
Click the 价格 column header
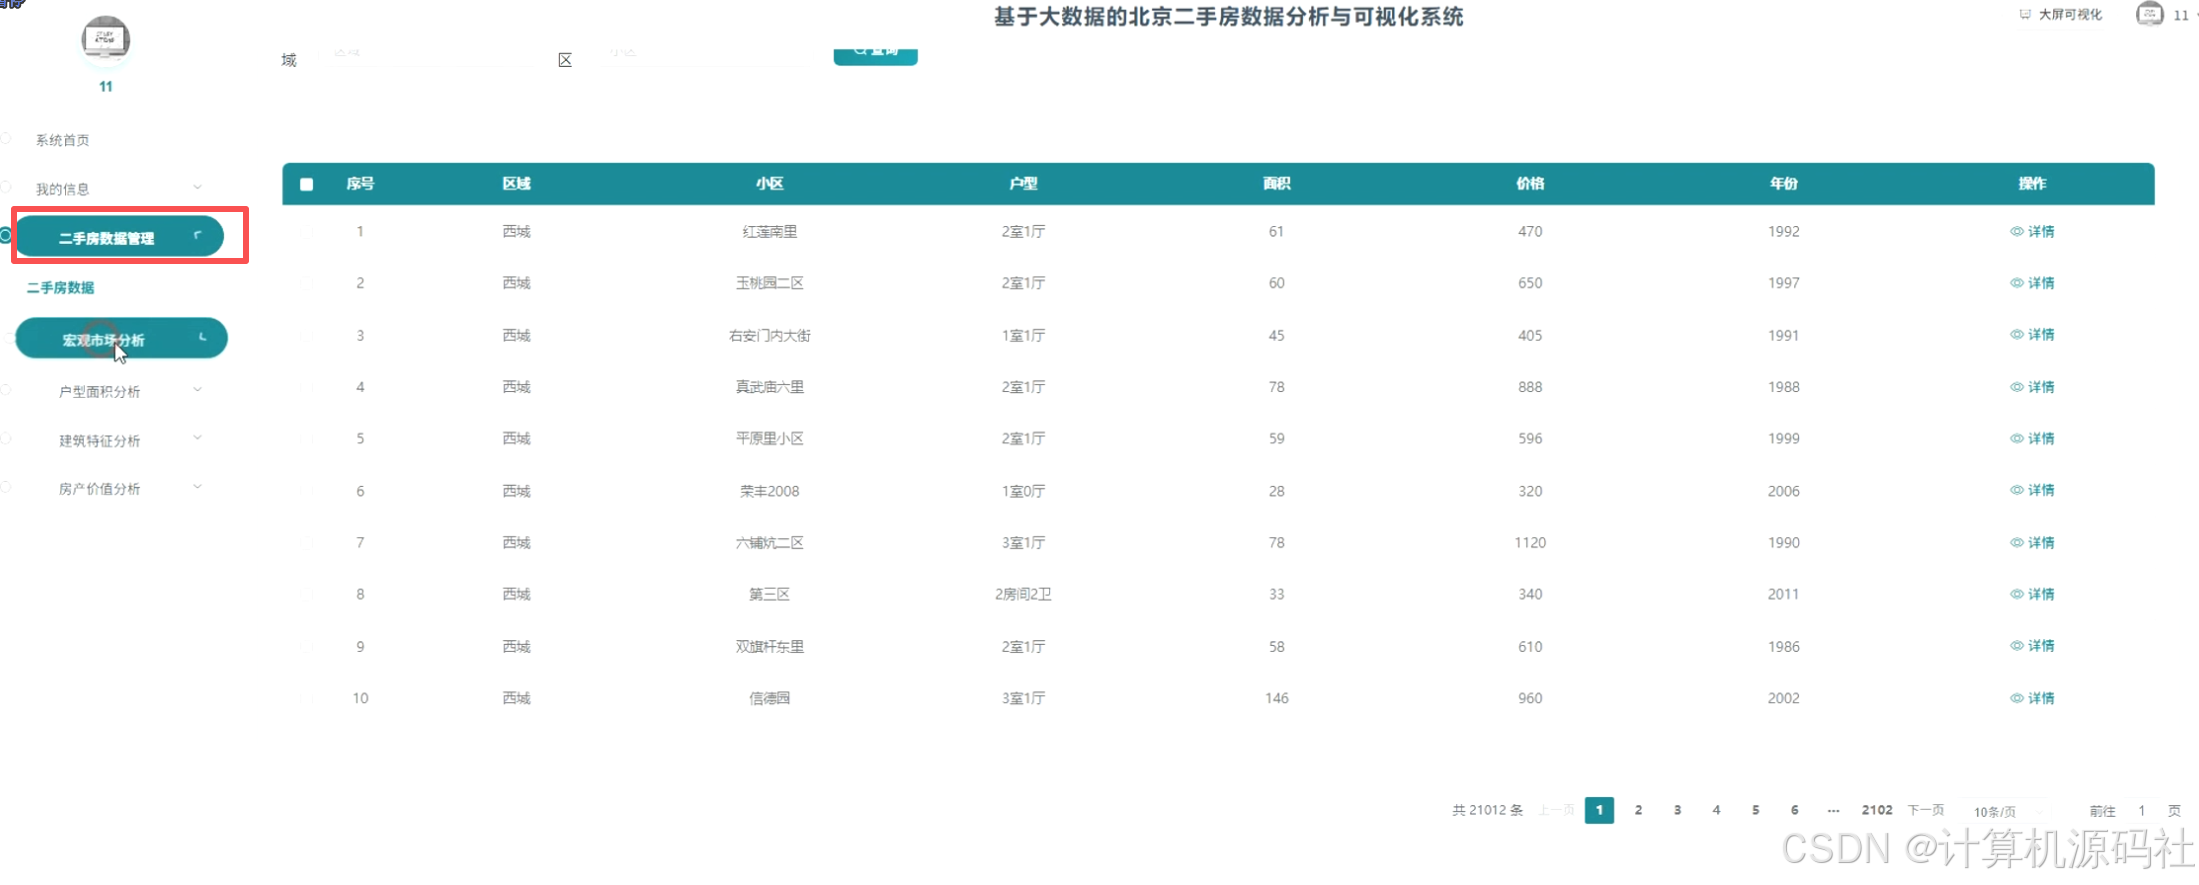coord(1530,184)
